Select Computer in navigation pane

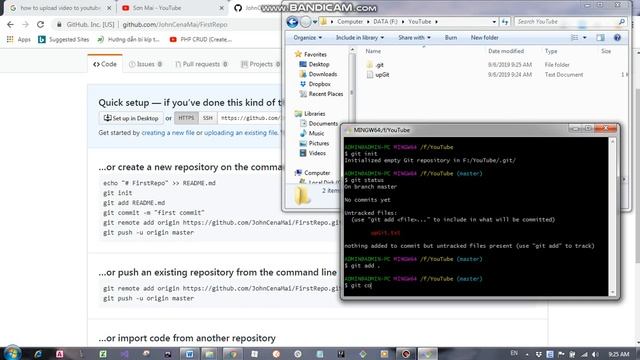coord(313,173)
